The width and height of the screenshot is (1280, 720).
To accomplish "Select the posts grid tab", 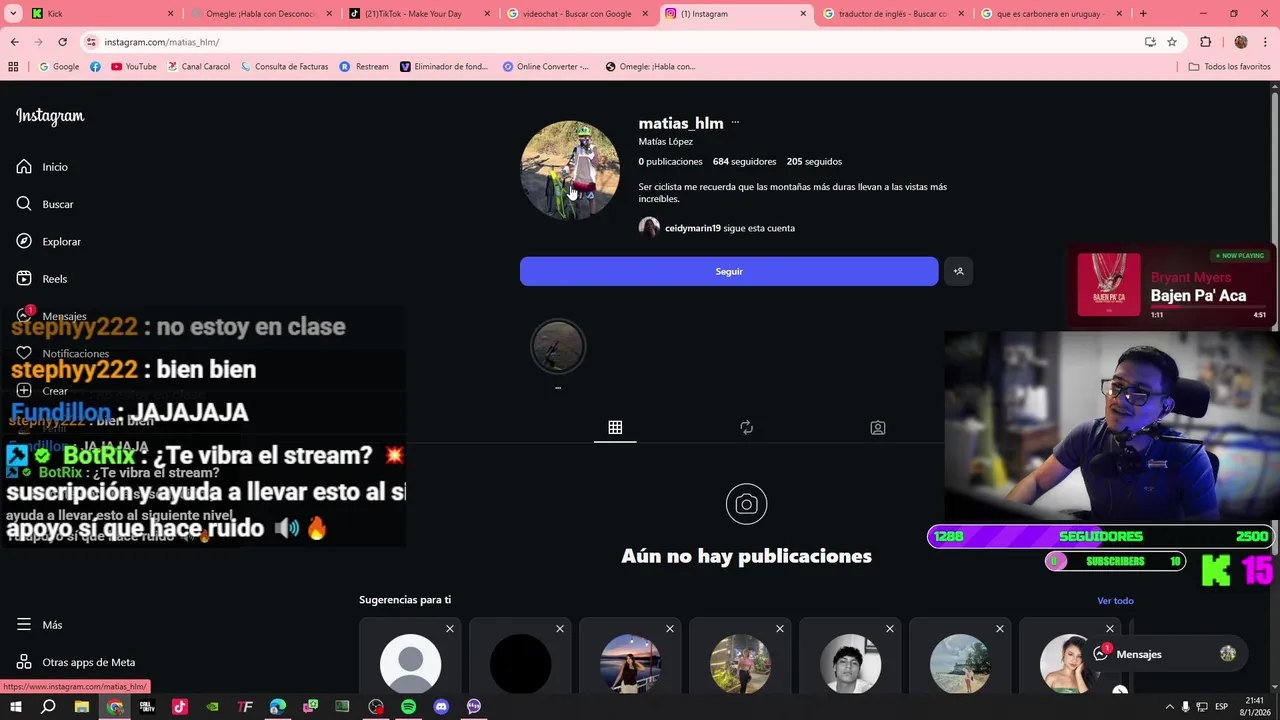I will (615, 428).
